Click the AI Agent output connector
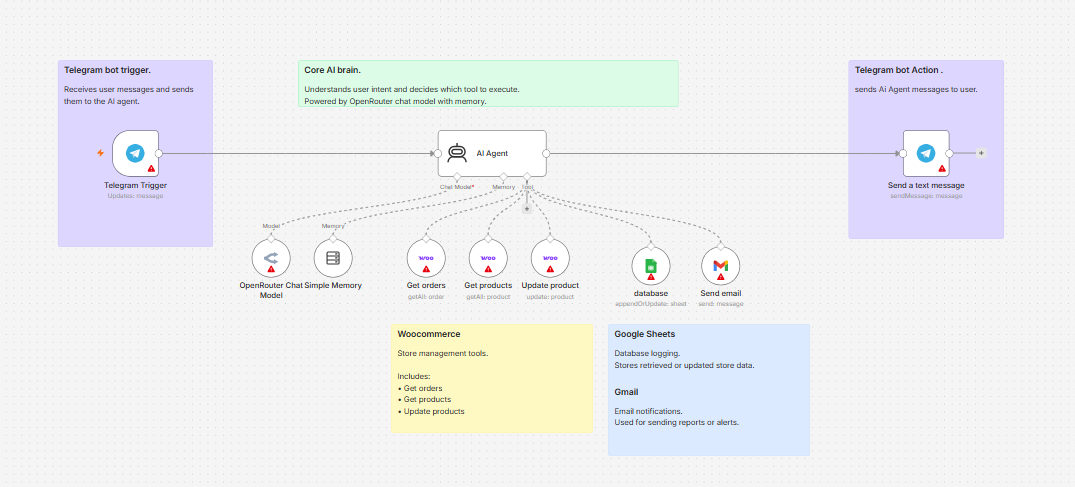 click(x=546, y=154)
